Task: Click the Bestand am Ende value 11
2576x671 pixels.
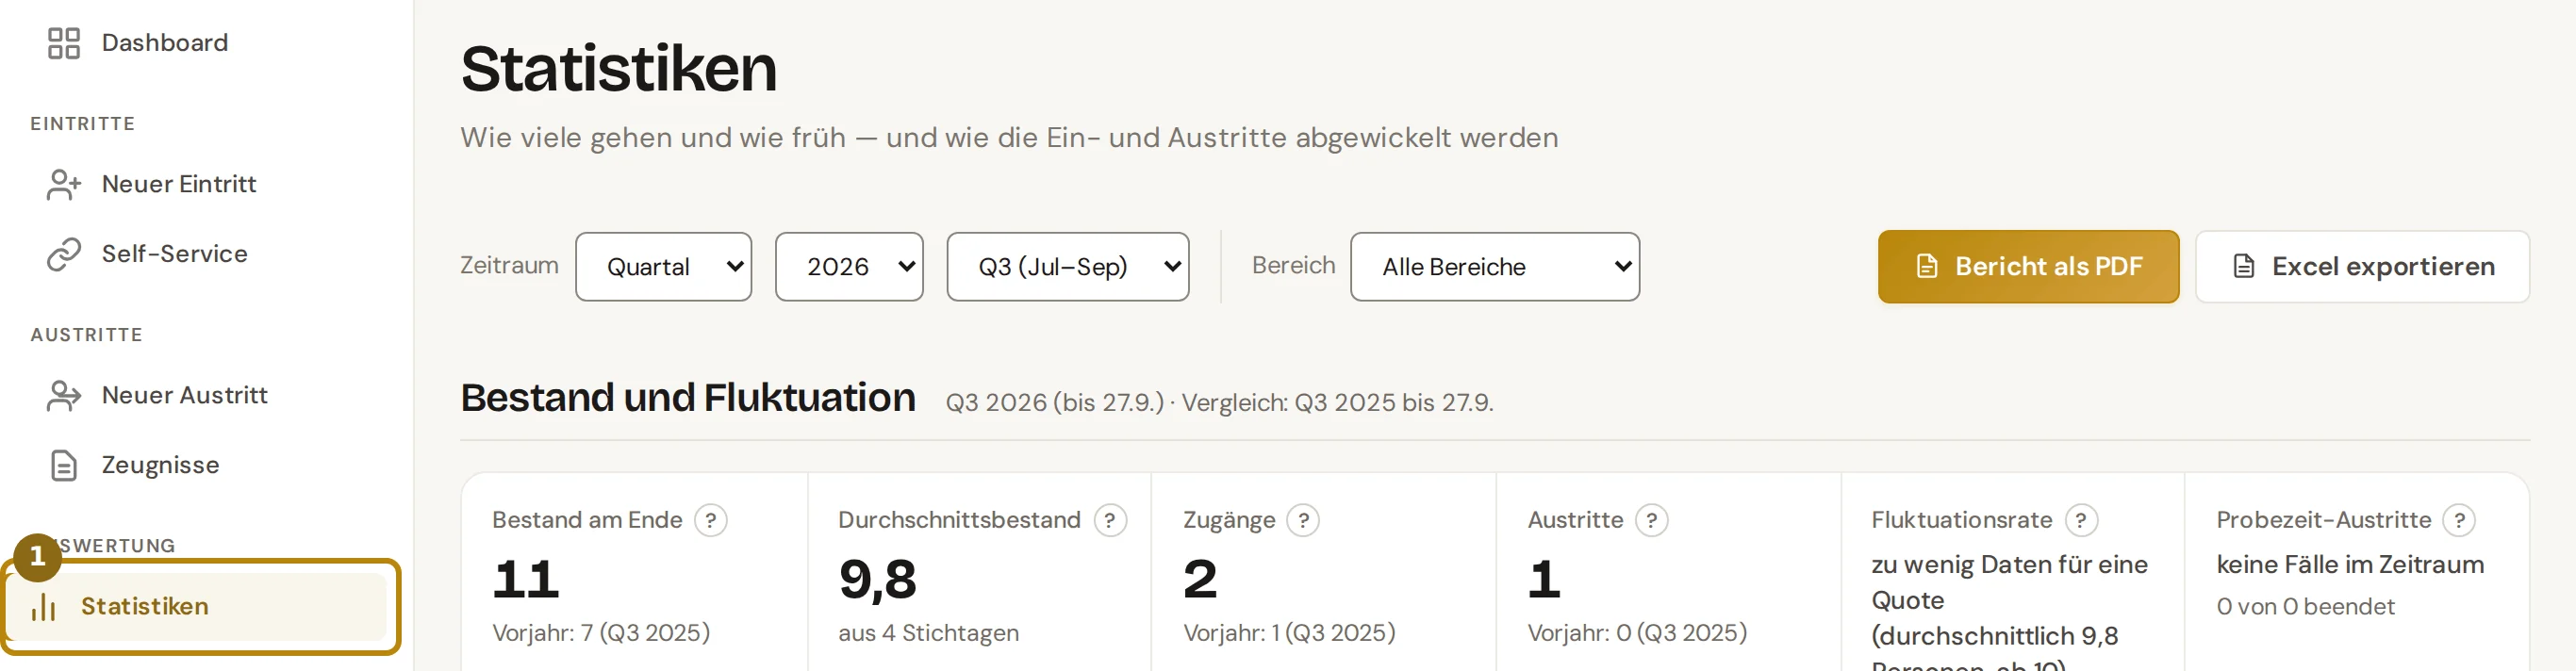Action: point(526,579)
